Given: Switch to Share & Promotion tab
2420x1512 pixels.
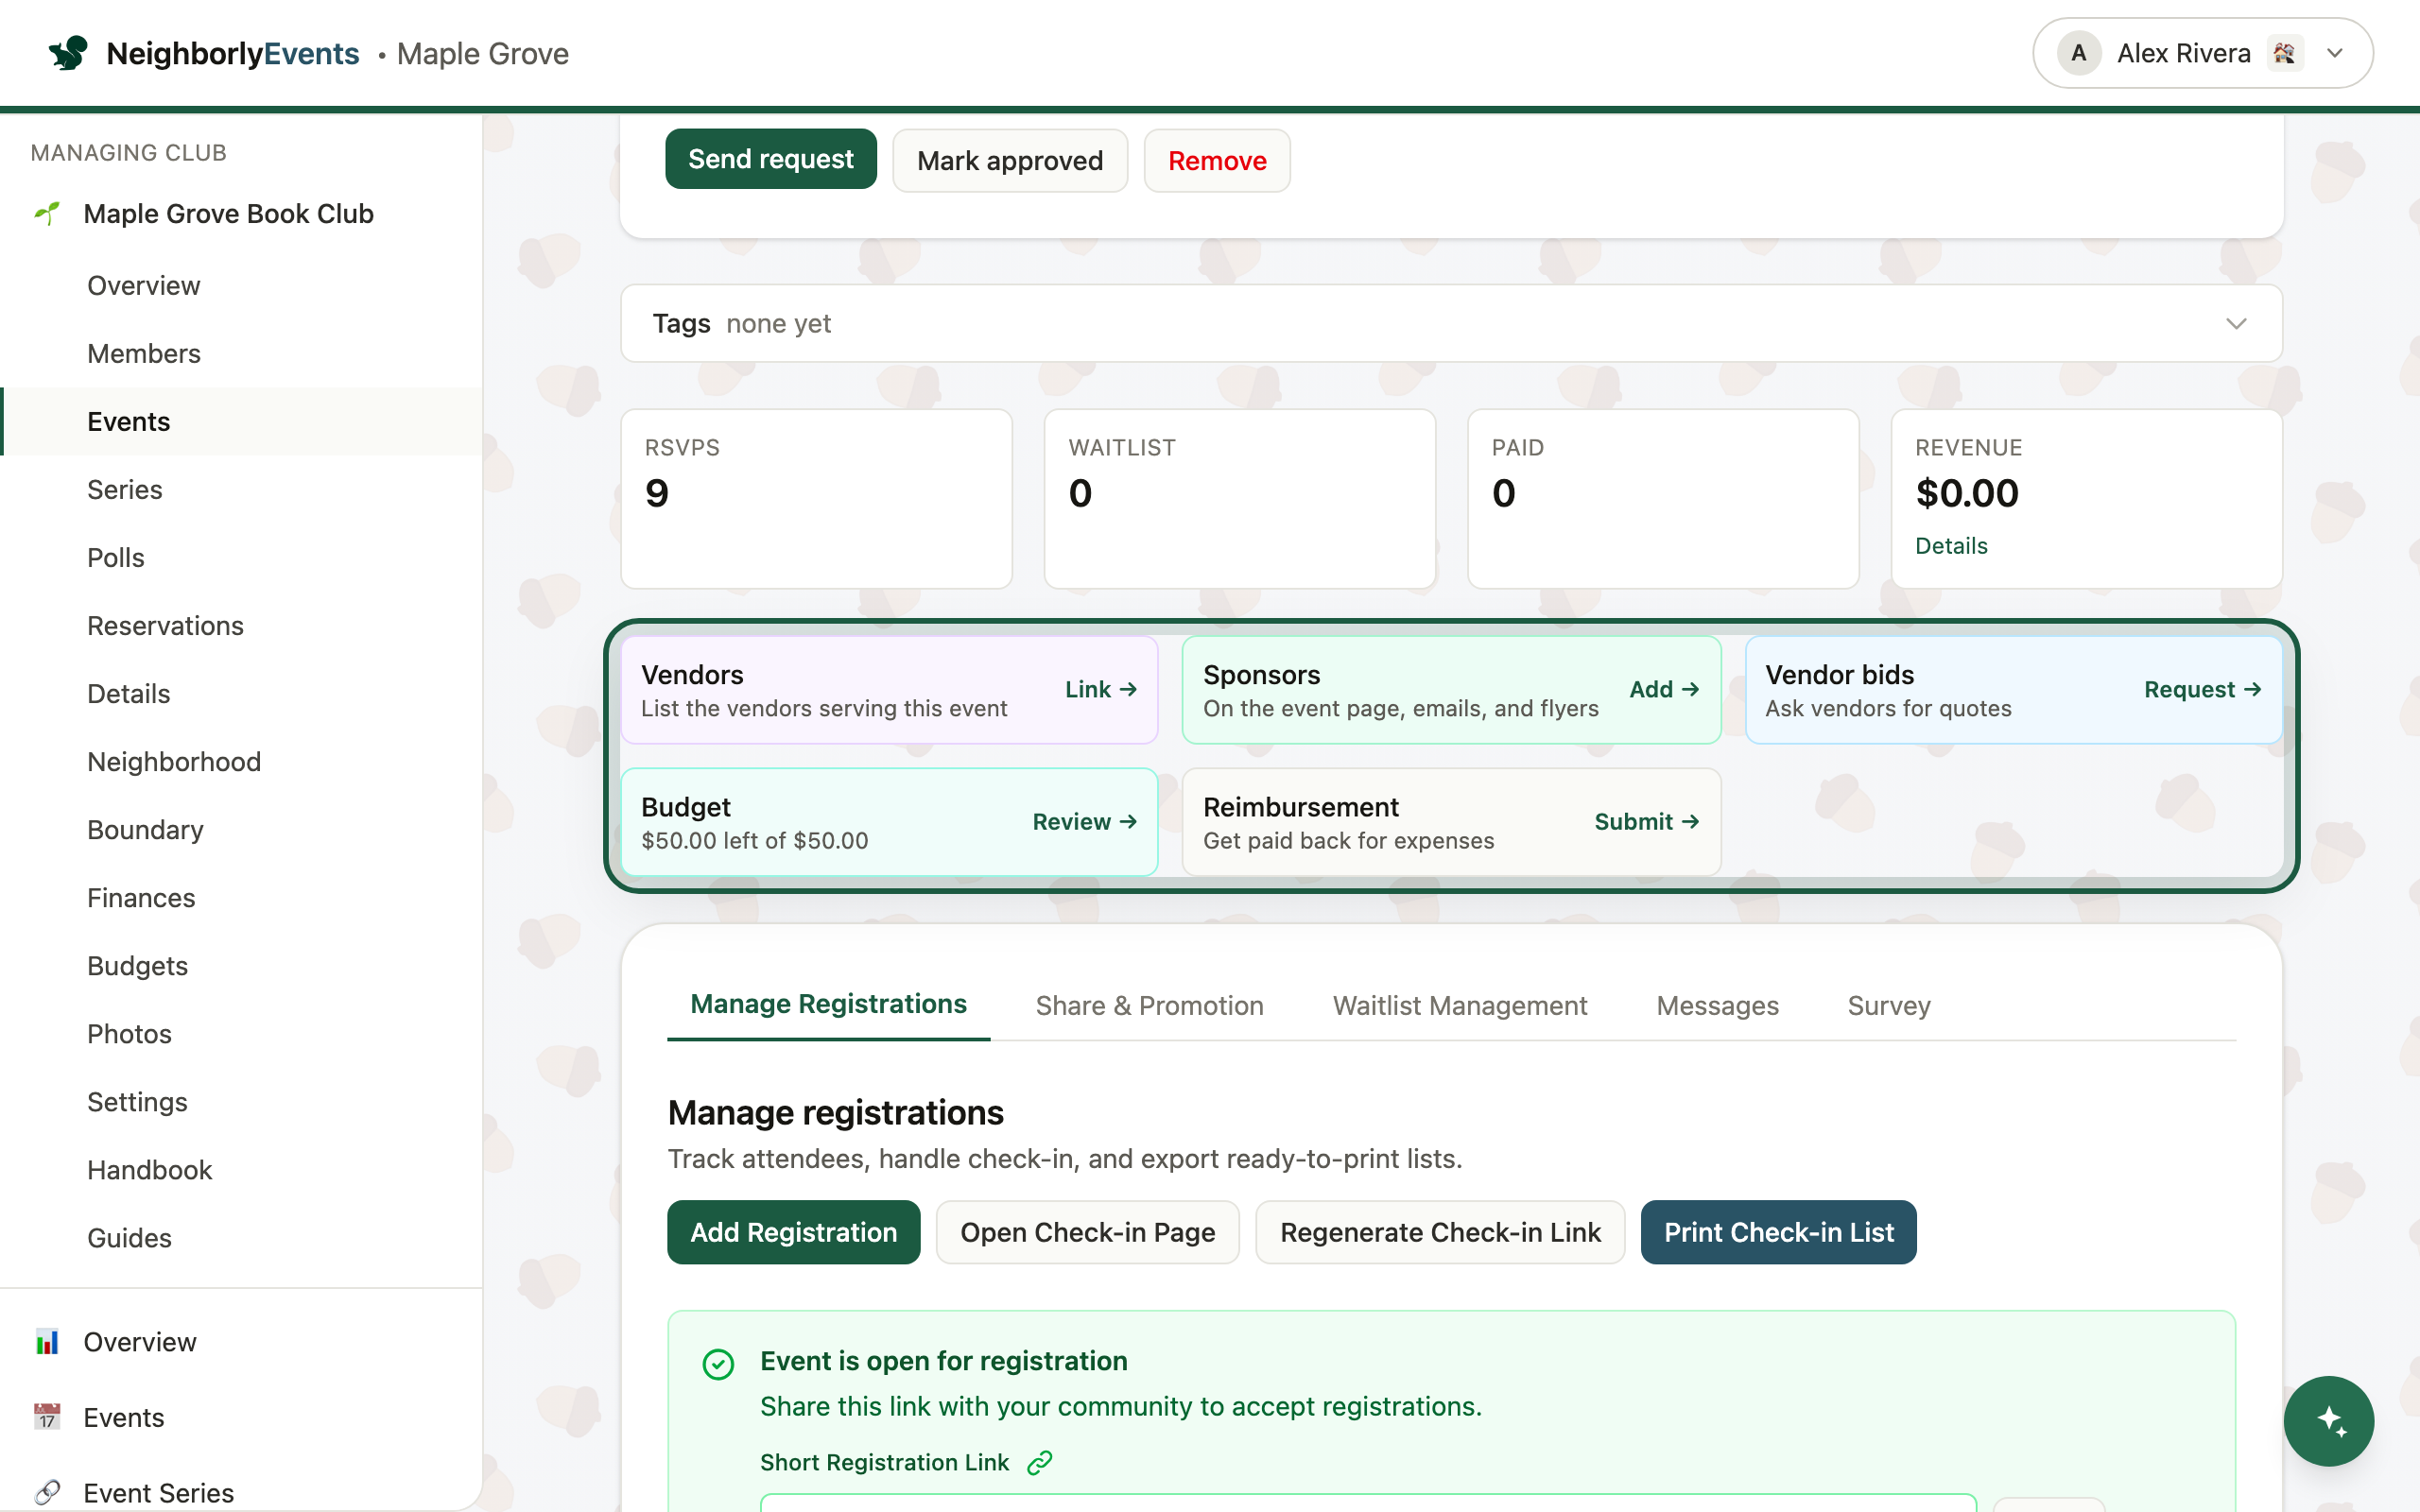Looking at the screenshot, I should tap(1149, 1005).
